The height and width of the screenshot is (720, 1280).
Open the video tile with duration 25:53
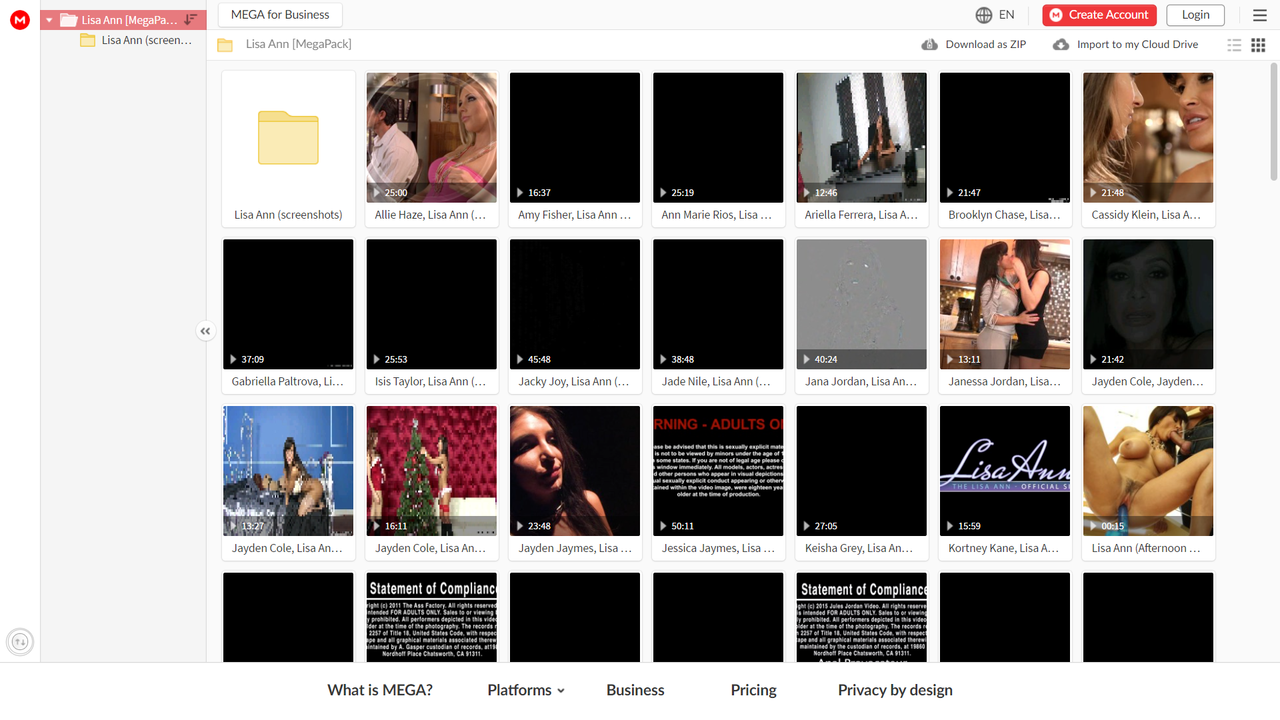[431, 316]
